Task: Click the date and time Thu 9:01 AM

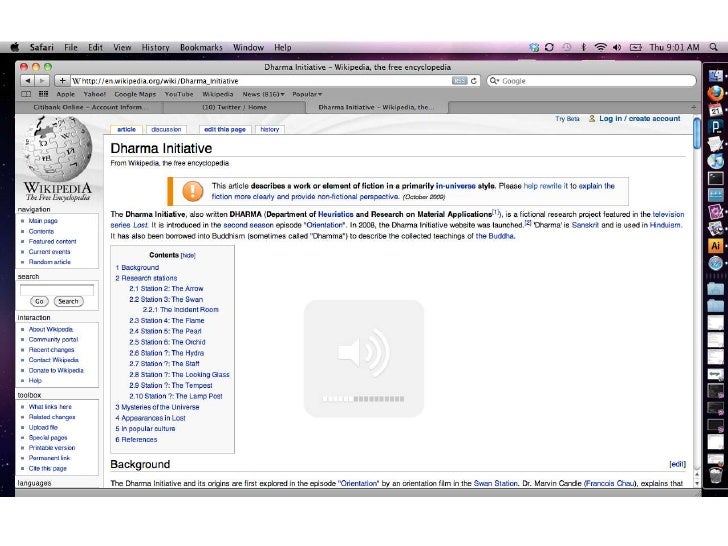Action: (x=674, y=47)
